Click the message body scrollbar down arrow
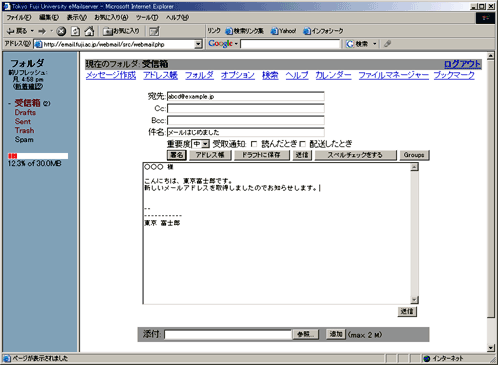Image resolution: width=498 pixels, height=365 pixels. tap(414, 300)
